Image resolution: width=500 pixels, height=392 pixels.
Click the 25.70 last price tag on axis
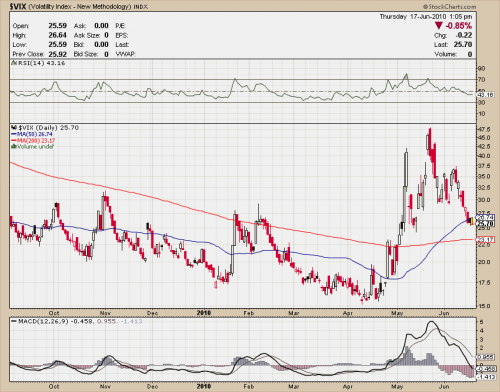click(485, 224)
